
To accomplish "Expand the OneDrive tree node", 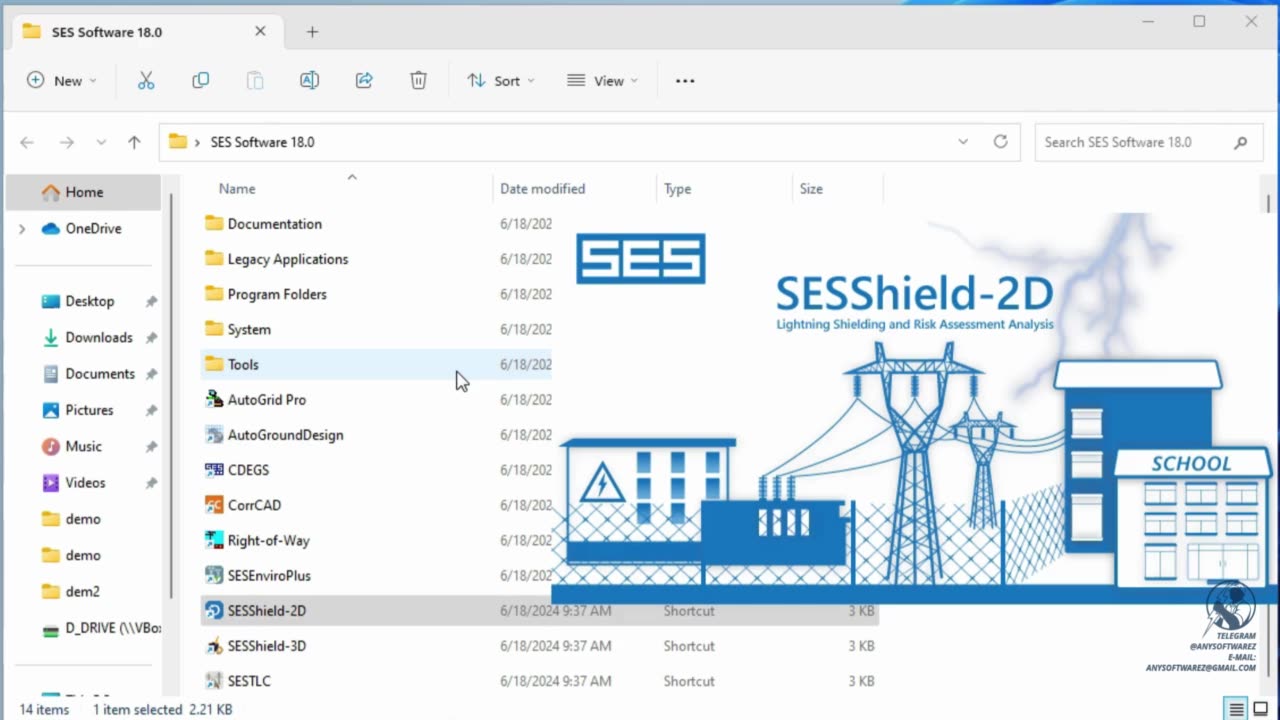I will 22,229.
